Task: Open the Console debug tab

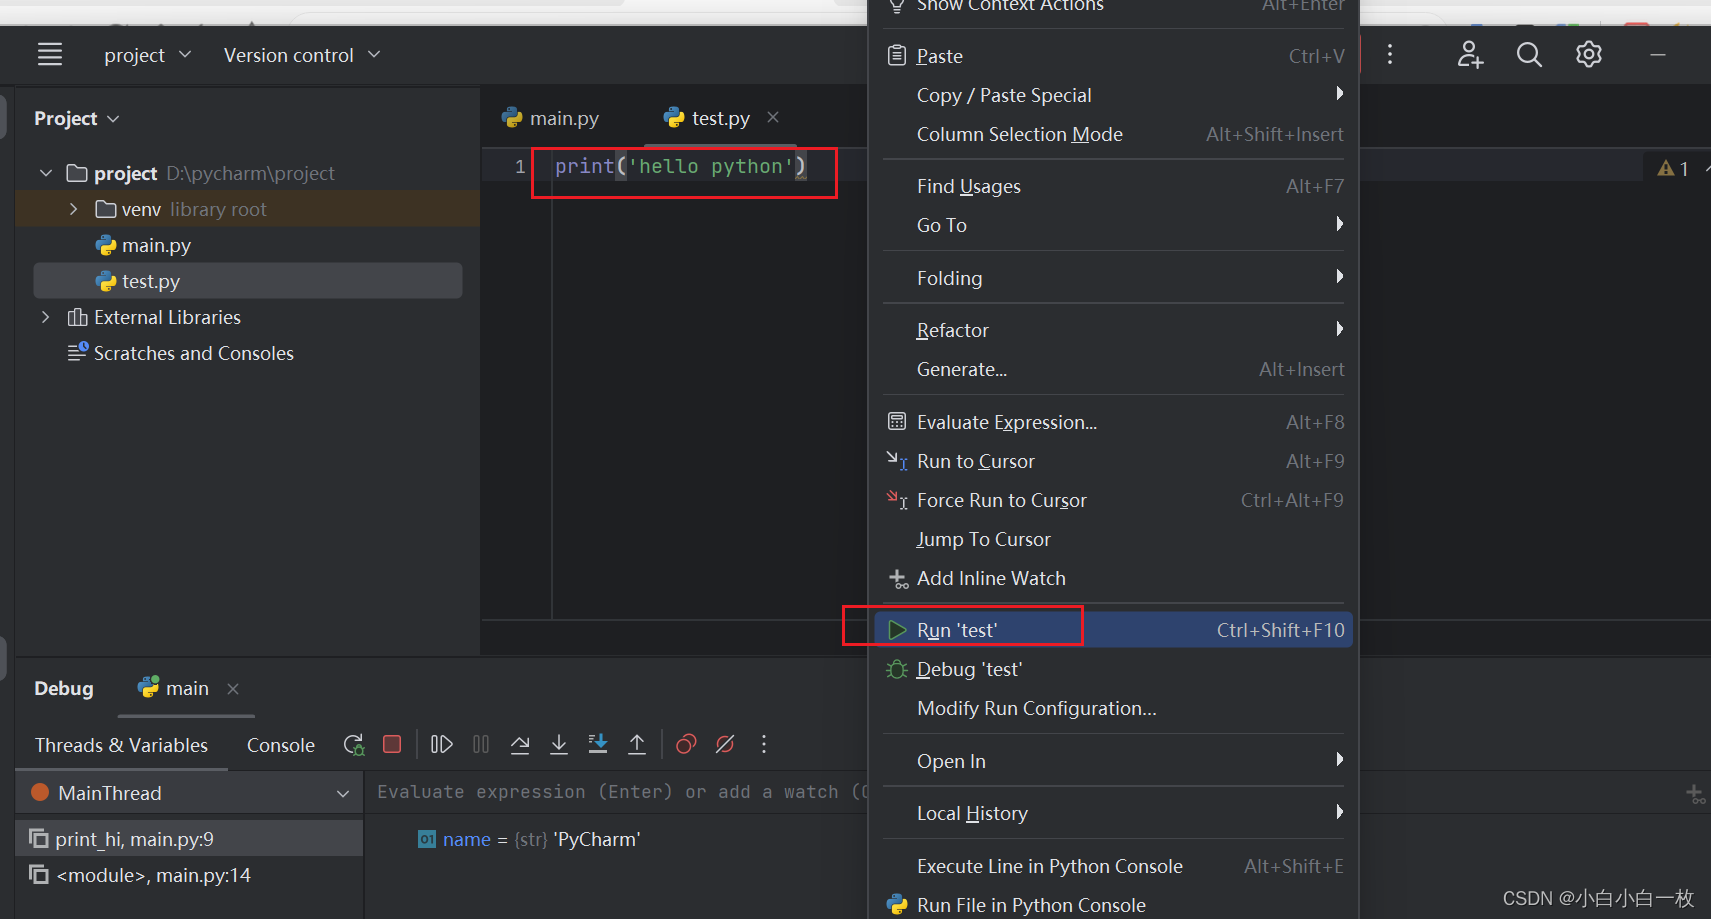Action: click(x=281, y=745)
